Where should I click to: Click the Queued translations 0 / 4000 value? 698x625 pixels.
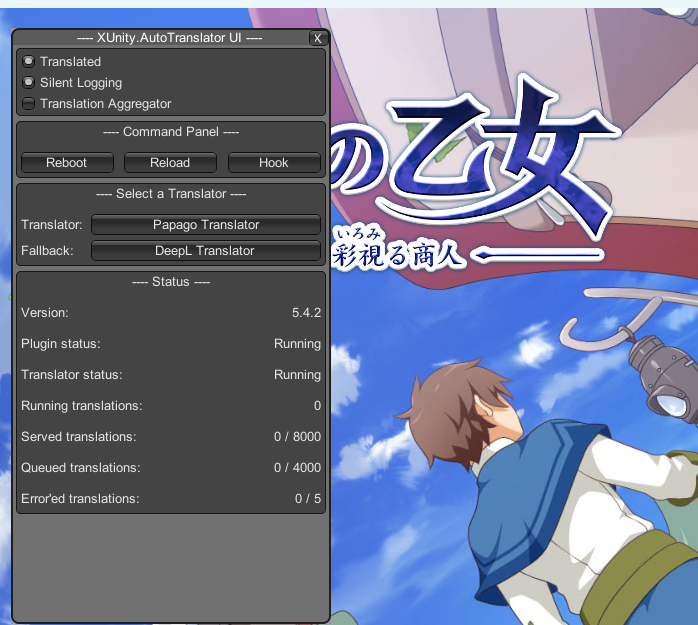[297, 467]
